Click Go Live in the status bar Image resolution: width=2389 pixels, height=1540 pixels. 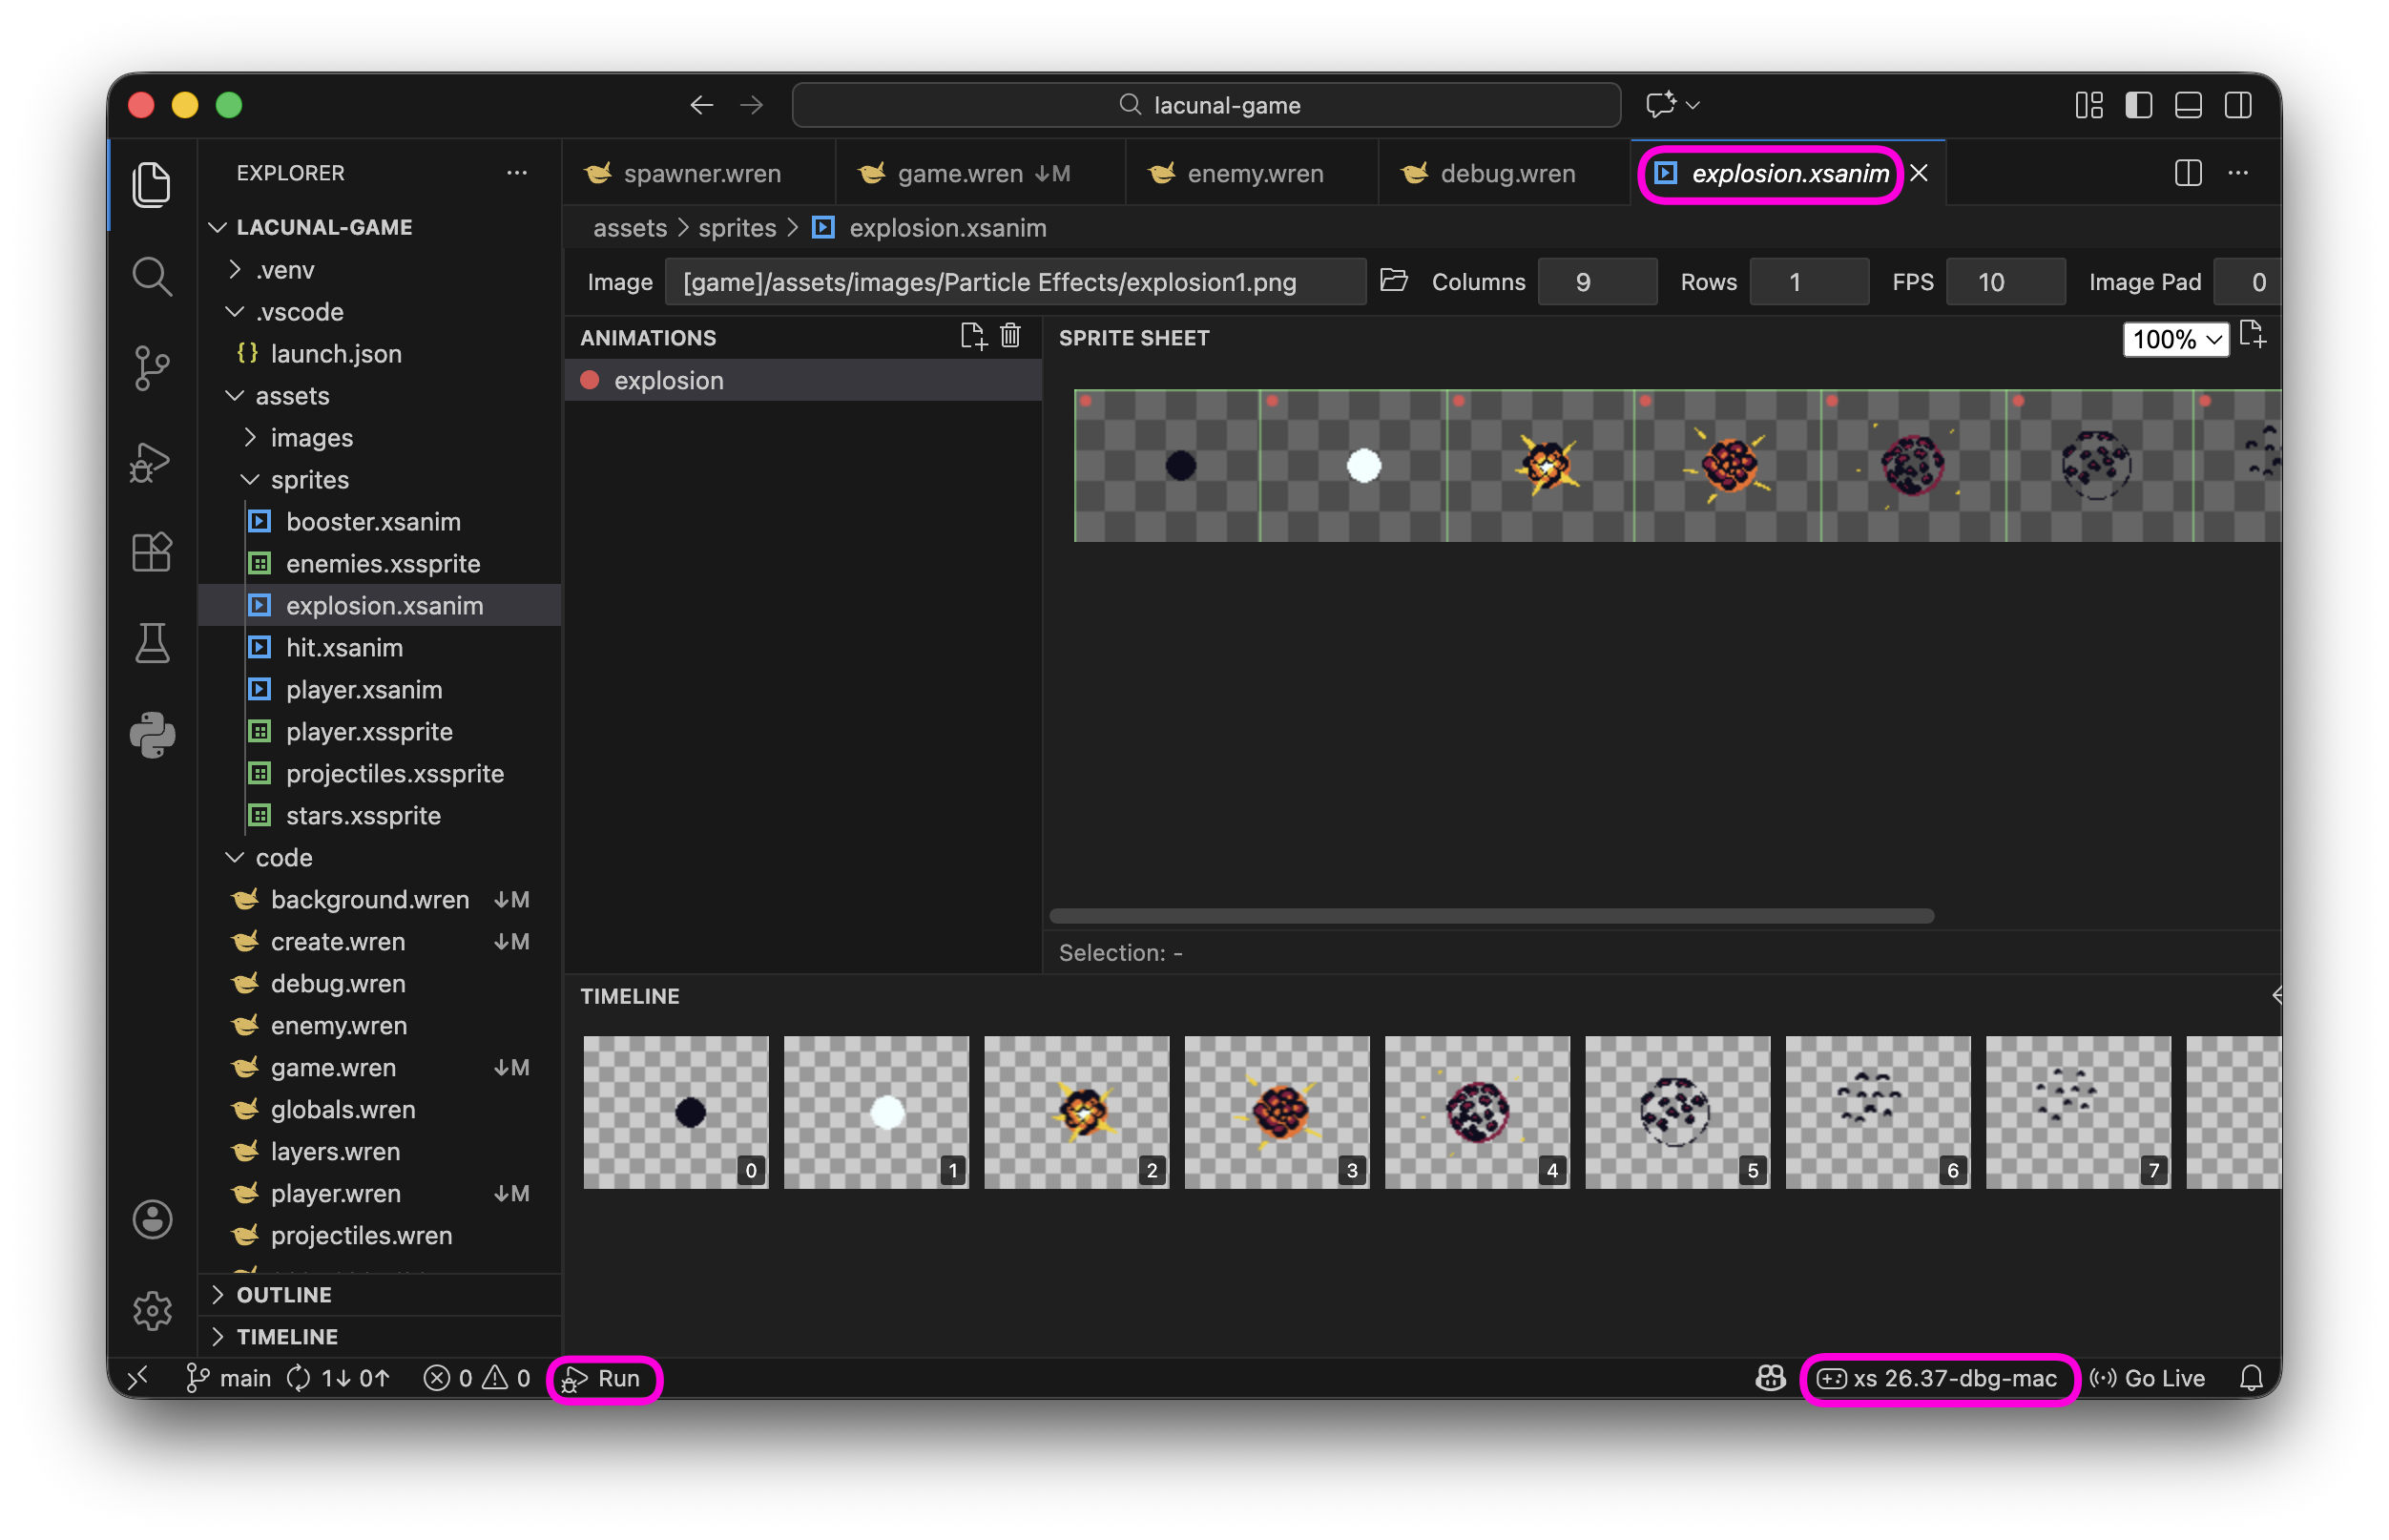pyautogui.click(x=2147, y=1379)
